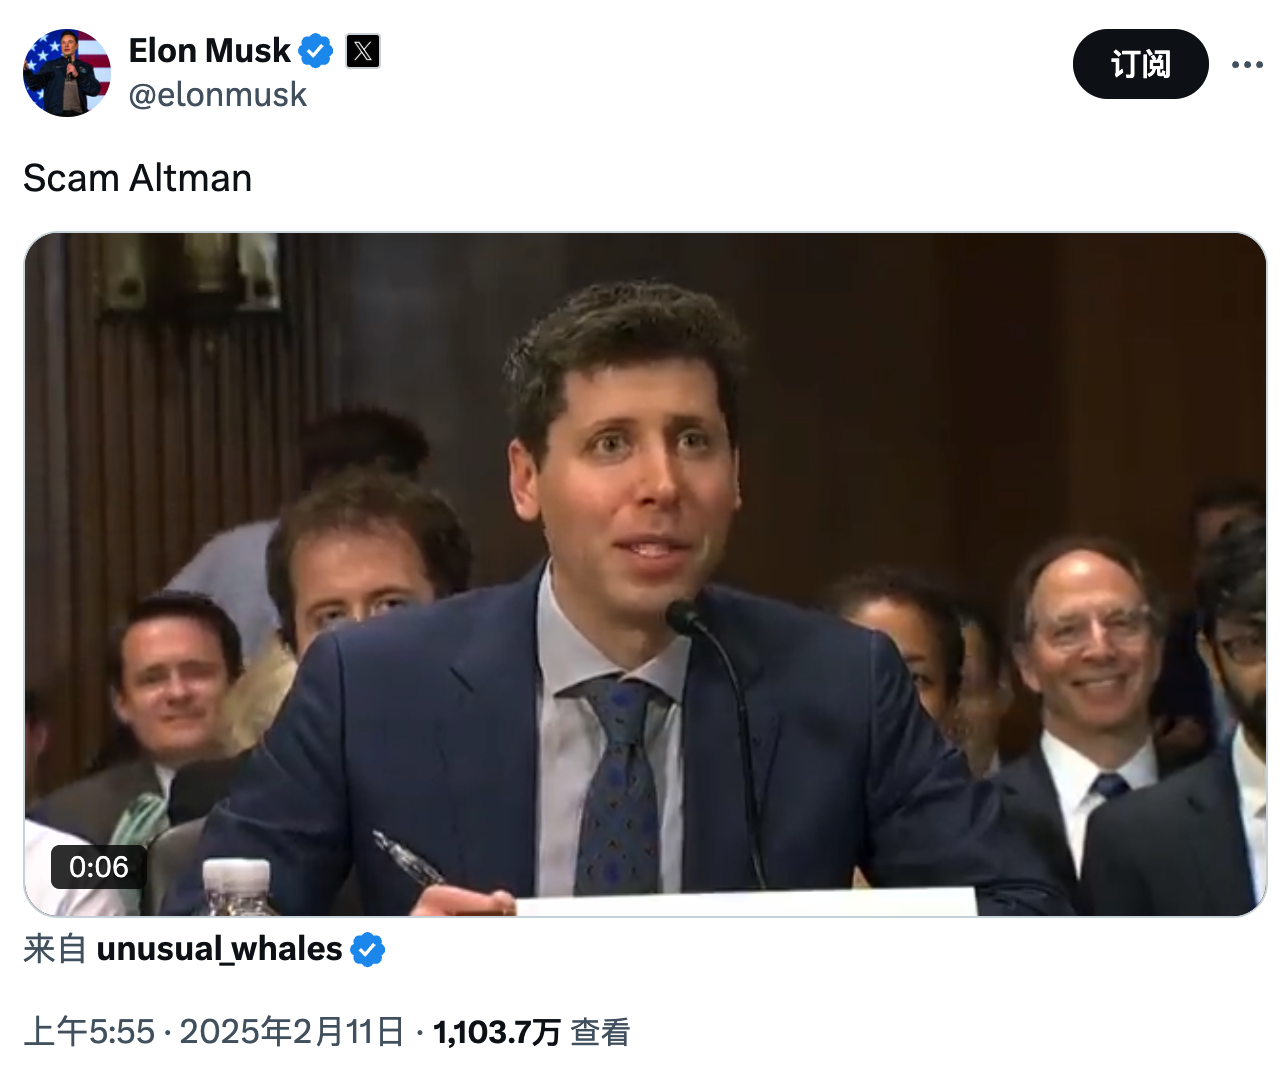This screenshot has height=1070, width=1286.
Task: Click the blue verified badge beside Elon Musk
Action: tap(316, 50)
